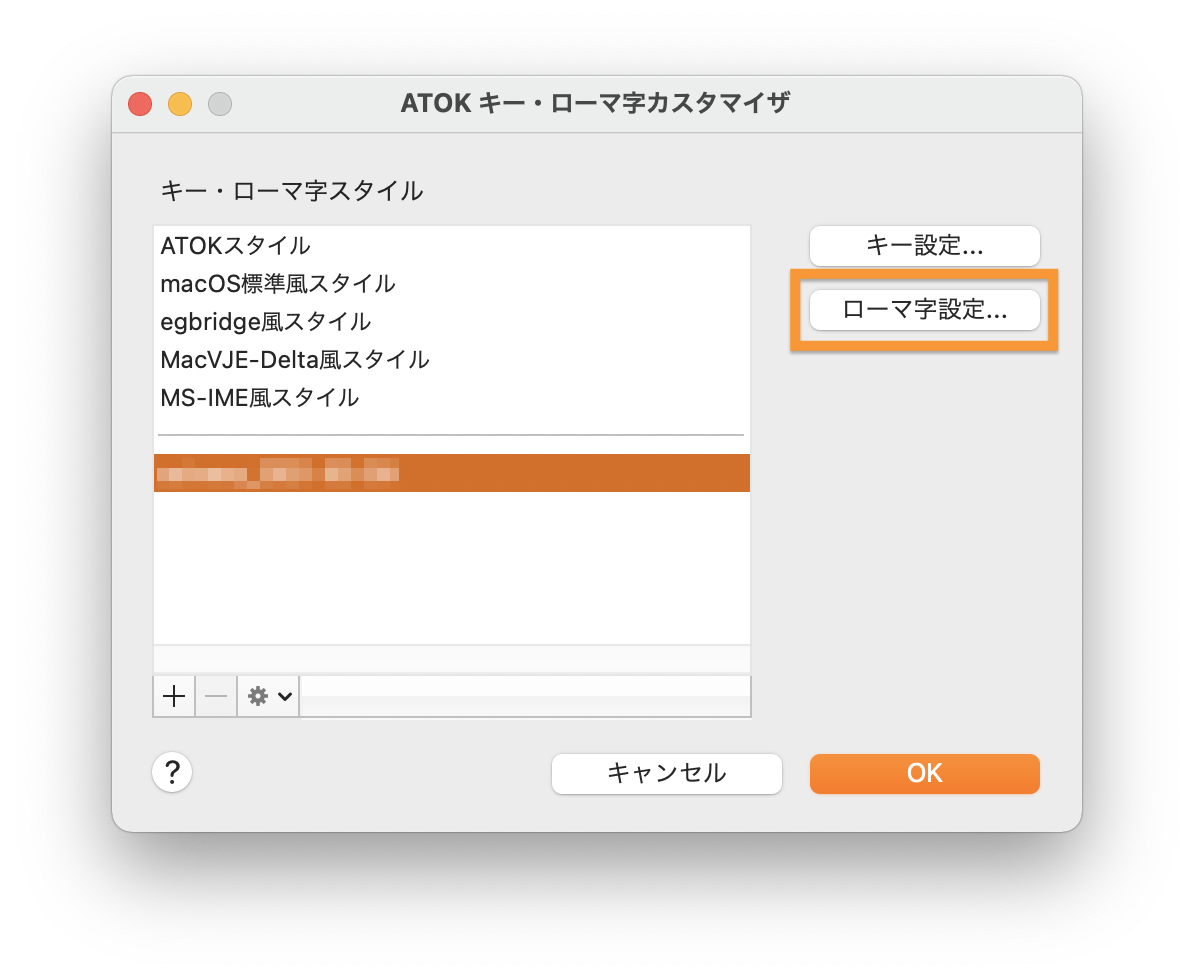Image resolution: width=1194 pixels, height=980 pixels.
Task: Click the minus button below the list
Action: click(215, 696)
